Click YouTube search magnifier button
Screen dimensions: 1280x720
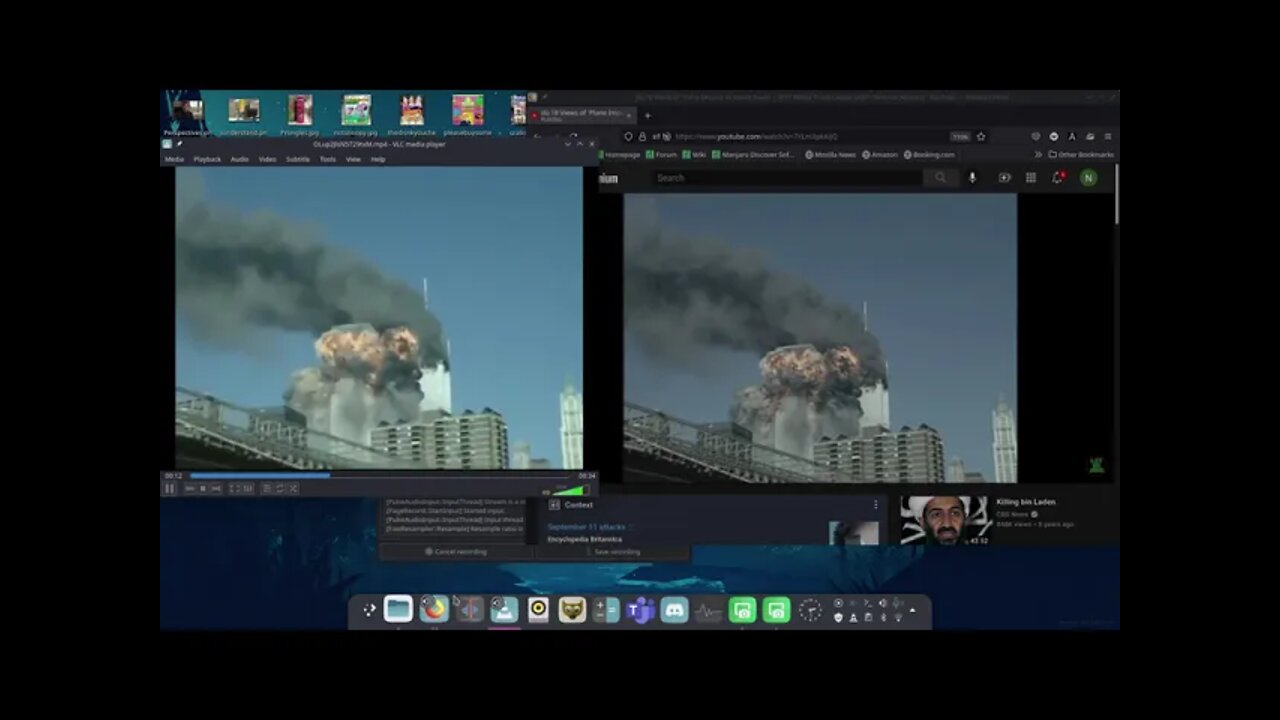tap(940, 178)
